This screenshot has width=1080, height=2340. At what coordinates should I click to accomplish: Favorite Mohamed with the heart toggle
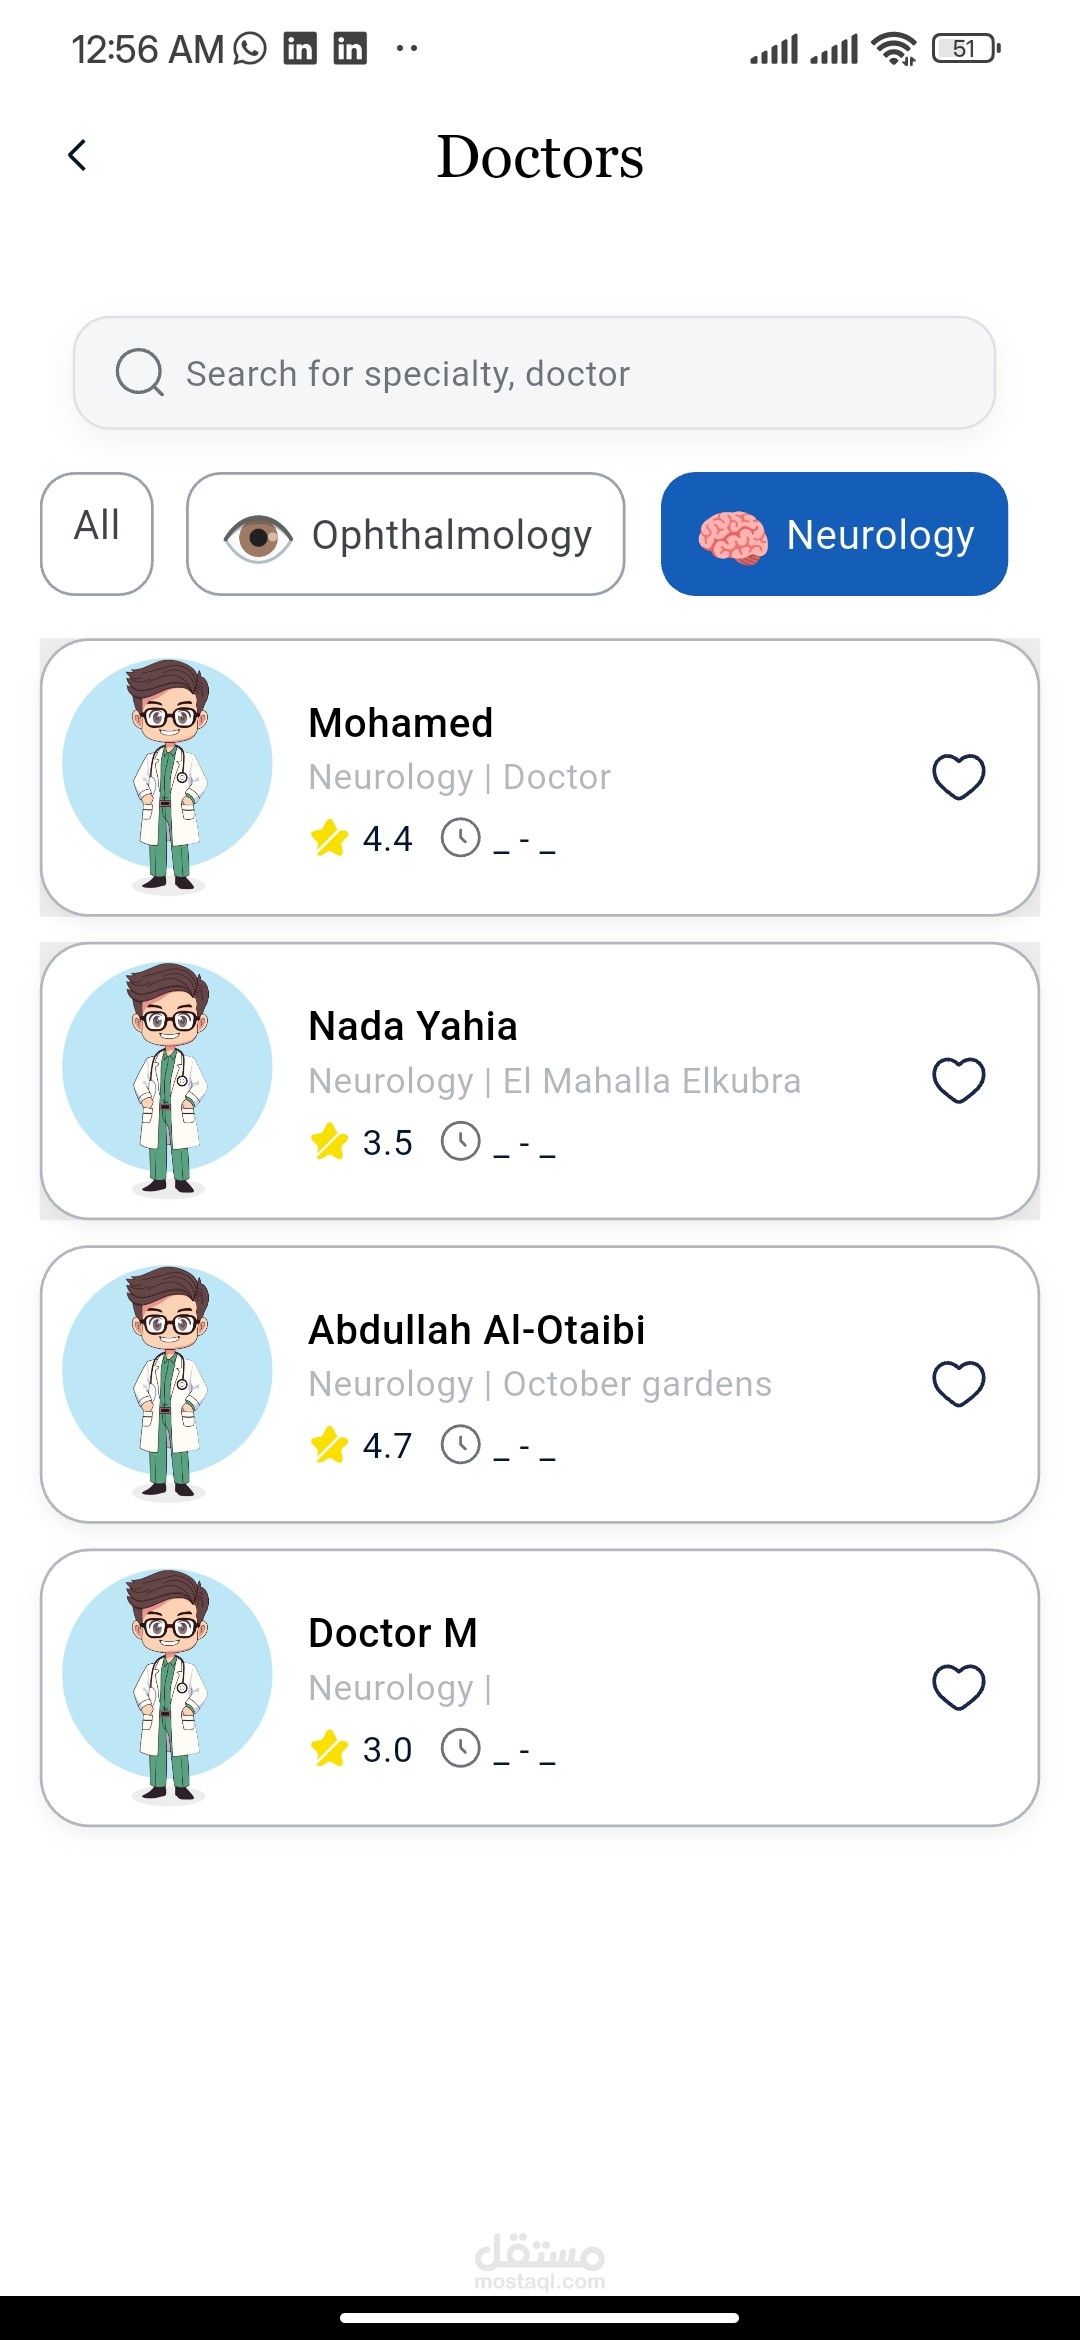tap(958, 777)
